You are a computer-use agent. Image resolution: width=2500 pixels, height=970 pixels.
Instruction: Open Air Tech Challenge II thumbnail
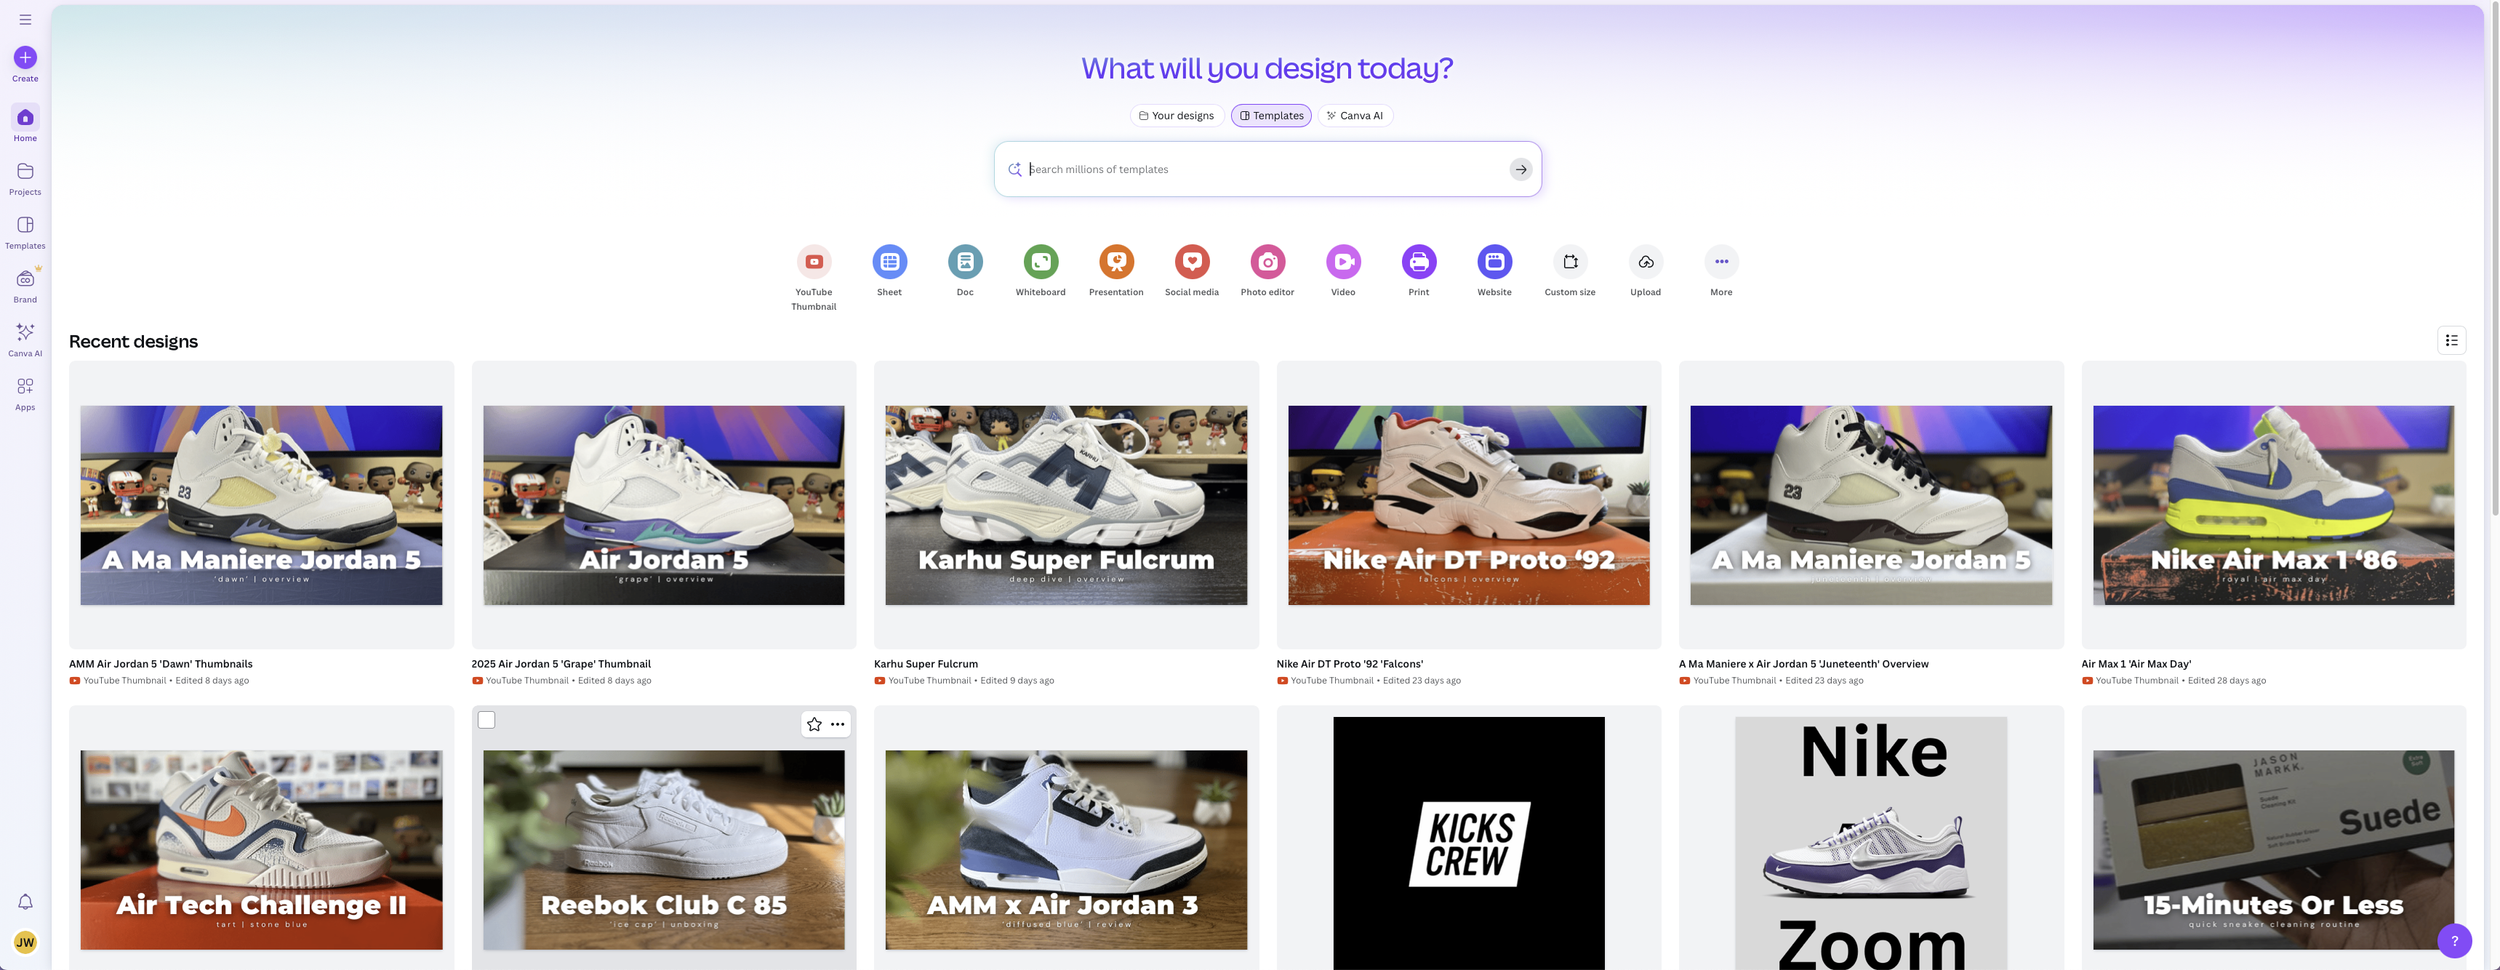[261, 838]
